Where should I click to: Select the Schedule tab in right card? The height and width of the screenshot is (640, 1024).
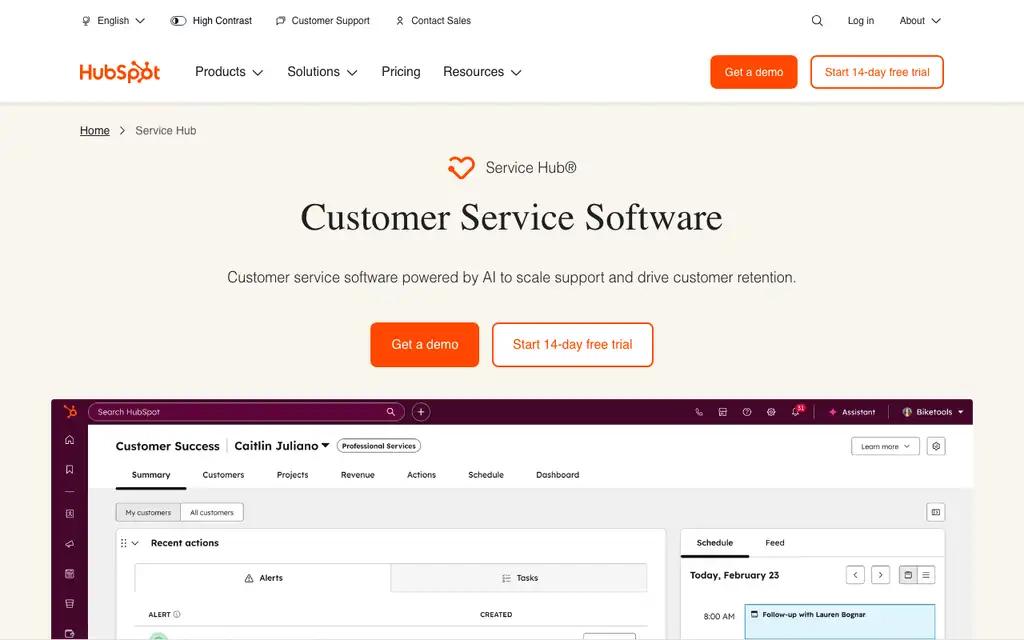tap(714, 543)
